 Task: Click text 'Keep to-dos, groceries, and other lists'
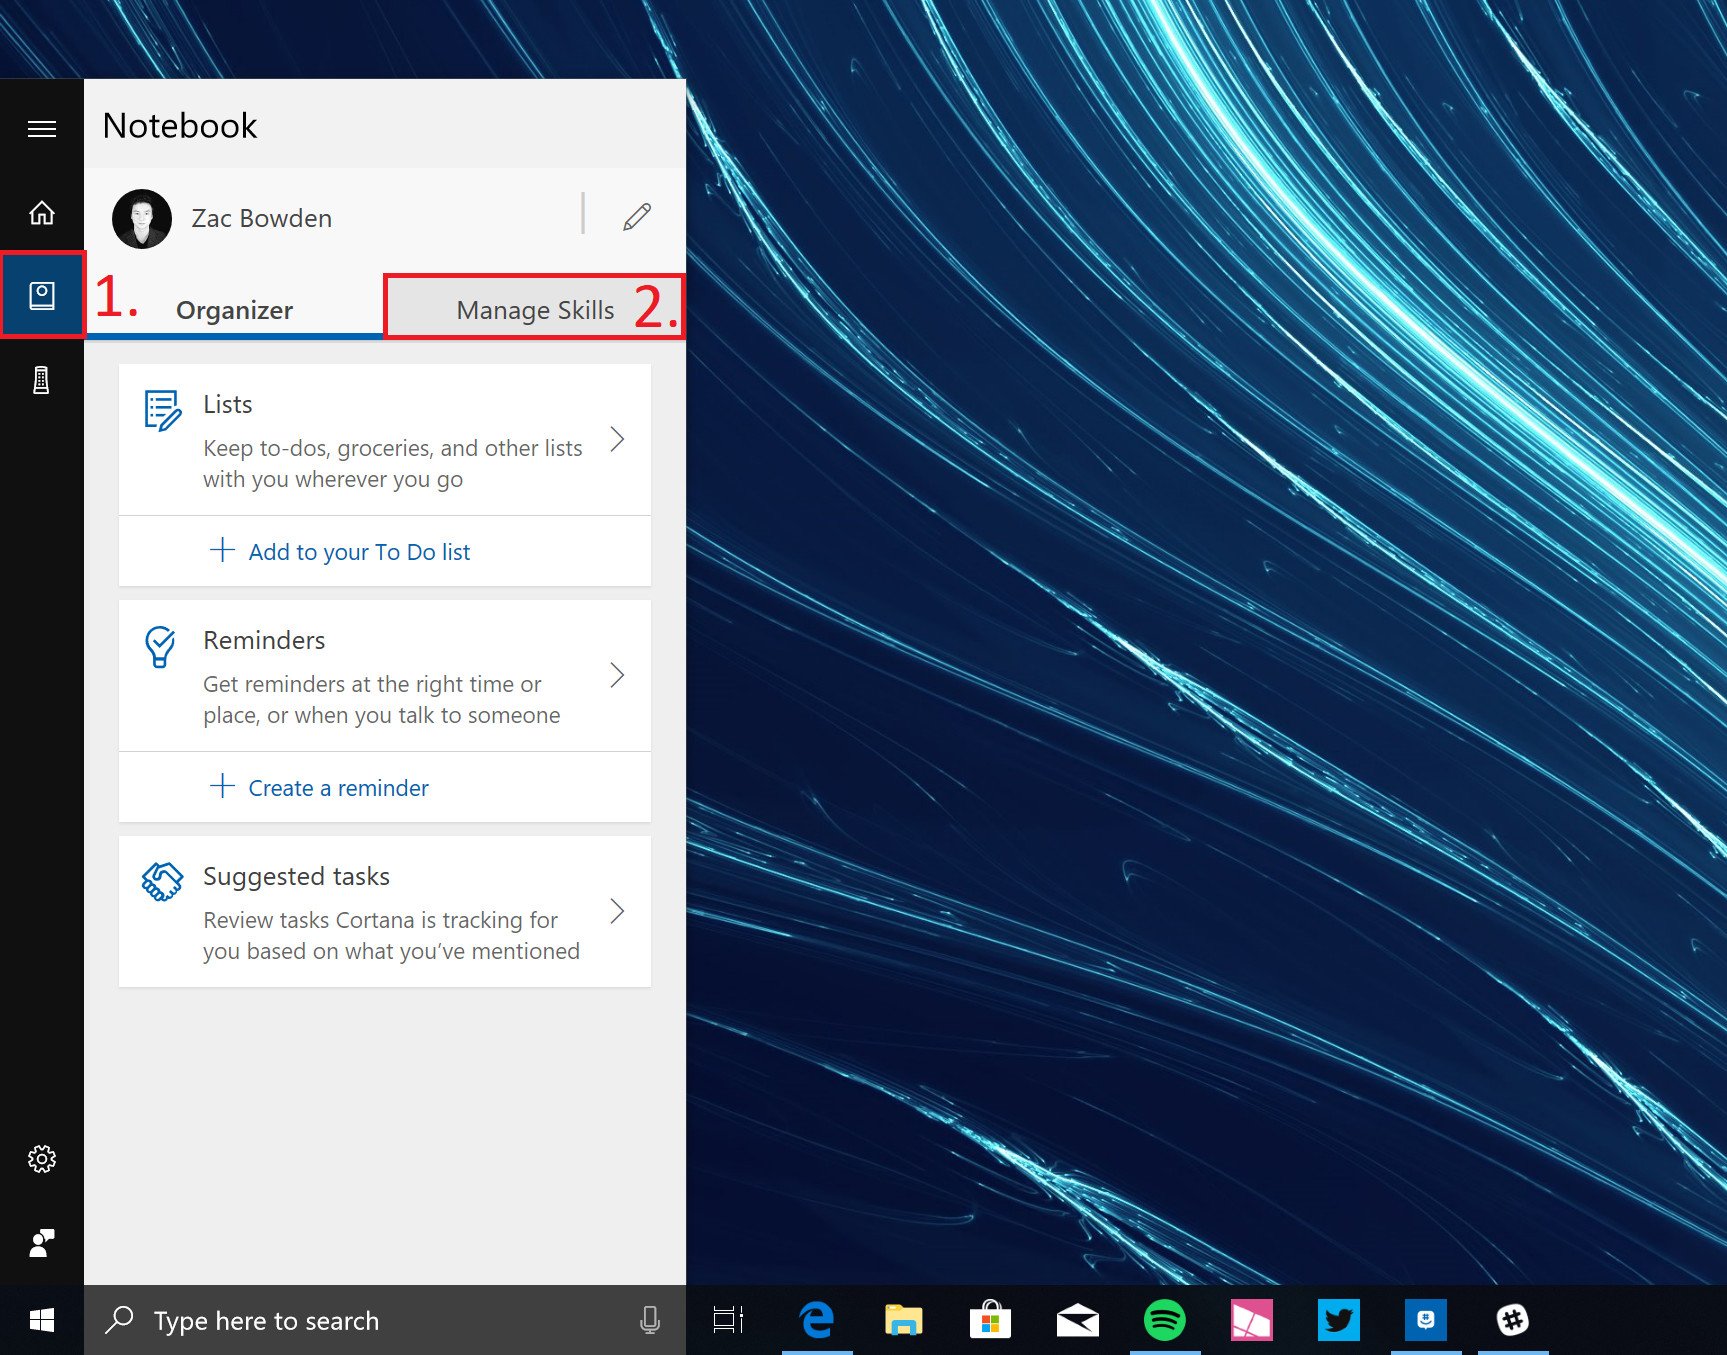pyautogui.click(x=393, y=448)
